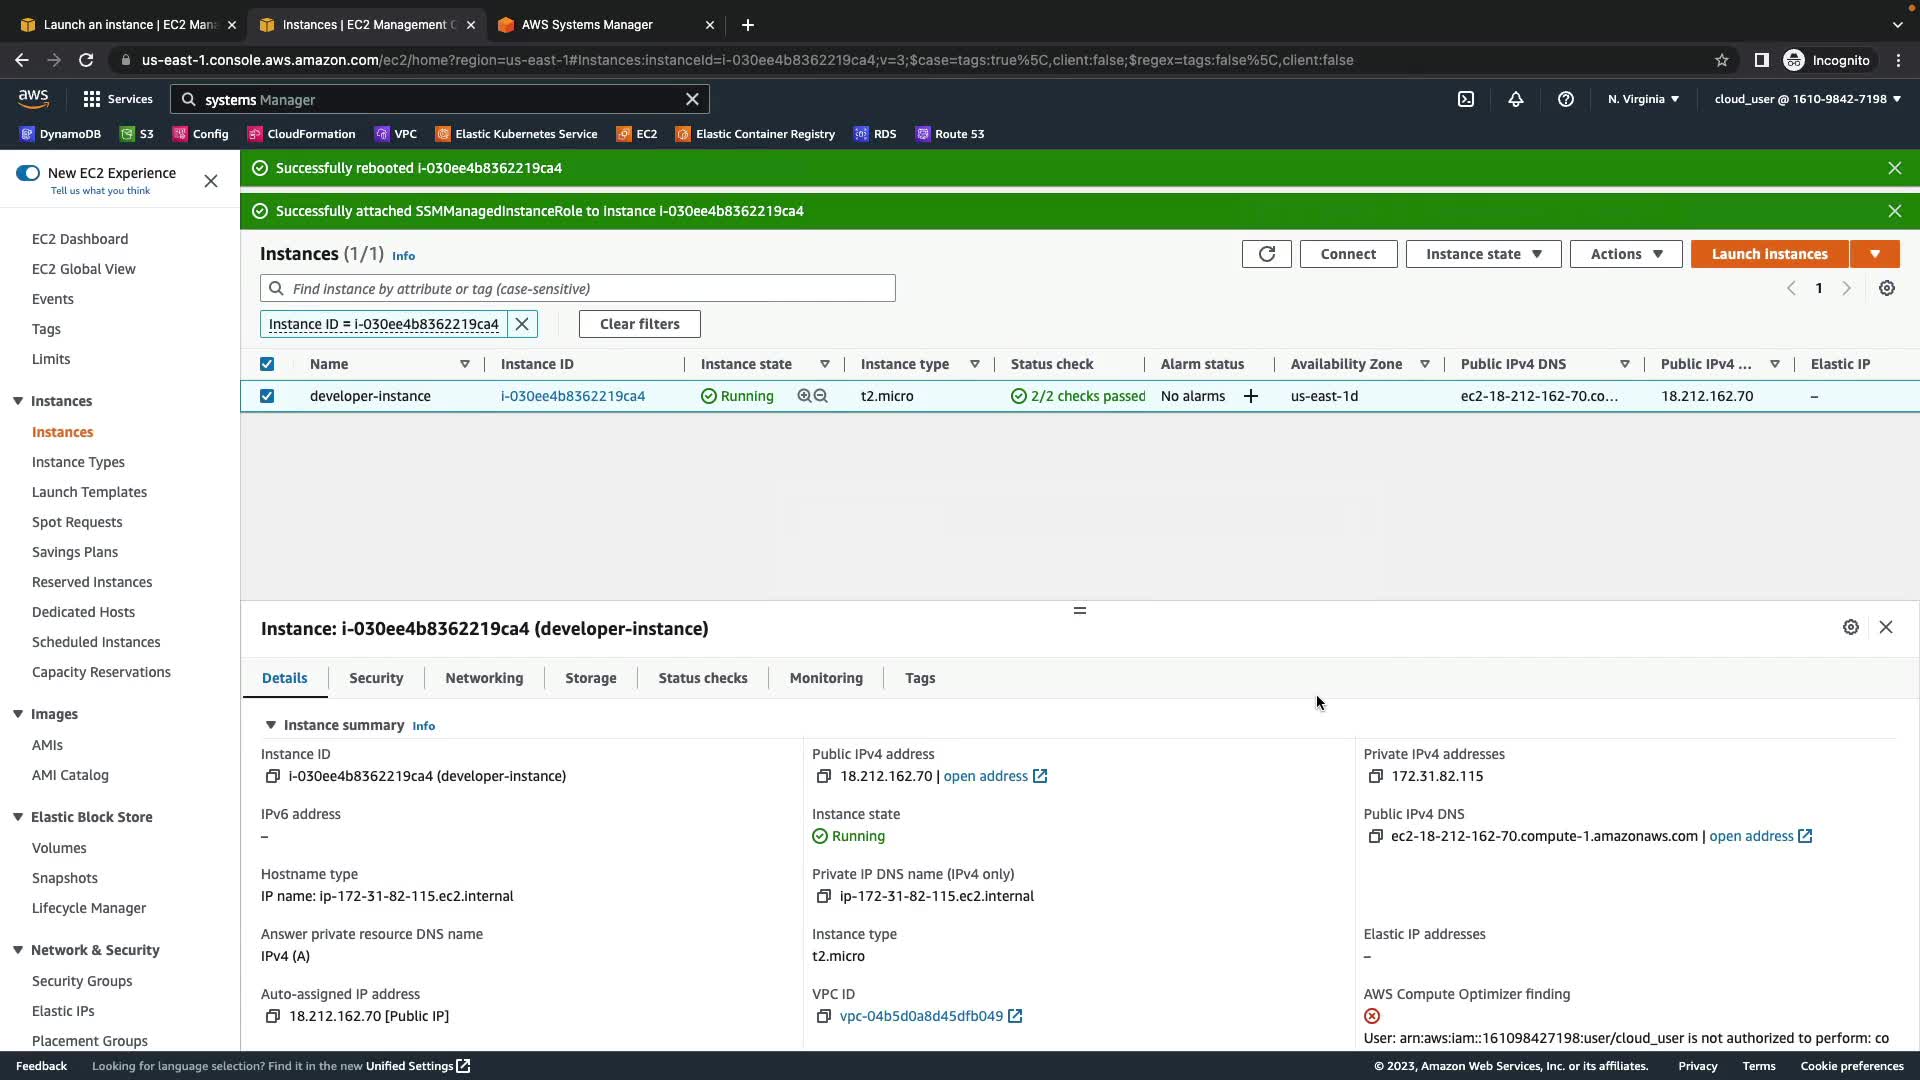
Task: Switch to the Security tab
Action: tap(376, 678)
